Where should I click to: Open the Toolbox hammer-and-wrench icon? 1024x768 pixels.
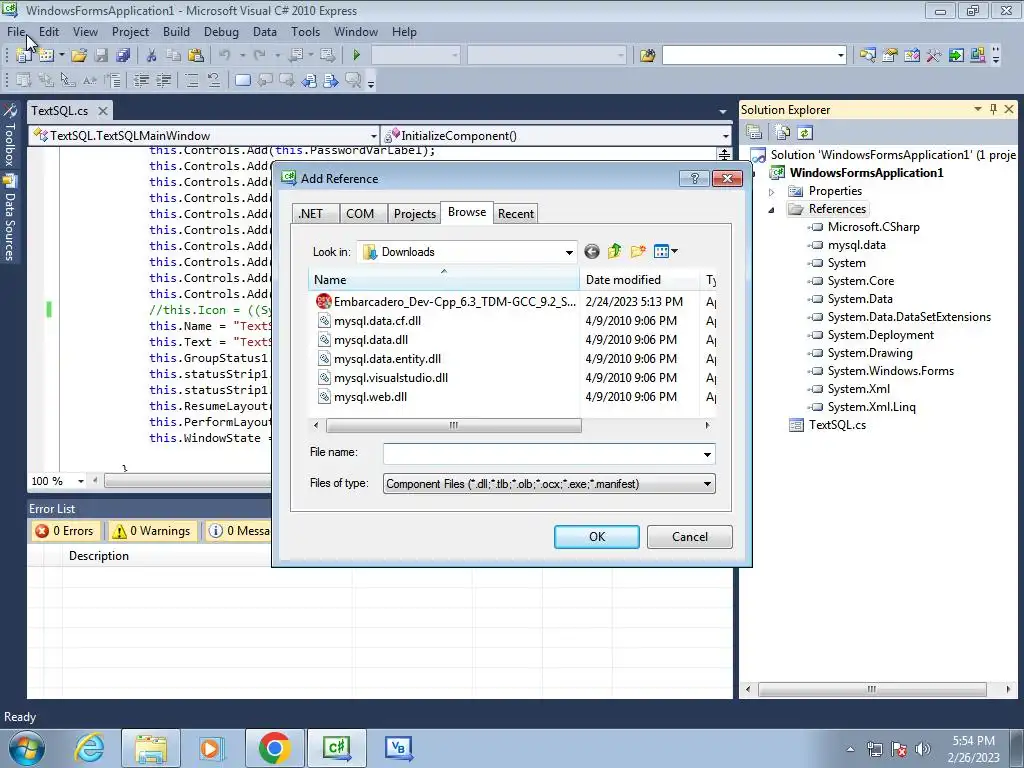pyautogui.click(x=934, y=56)
